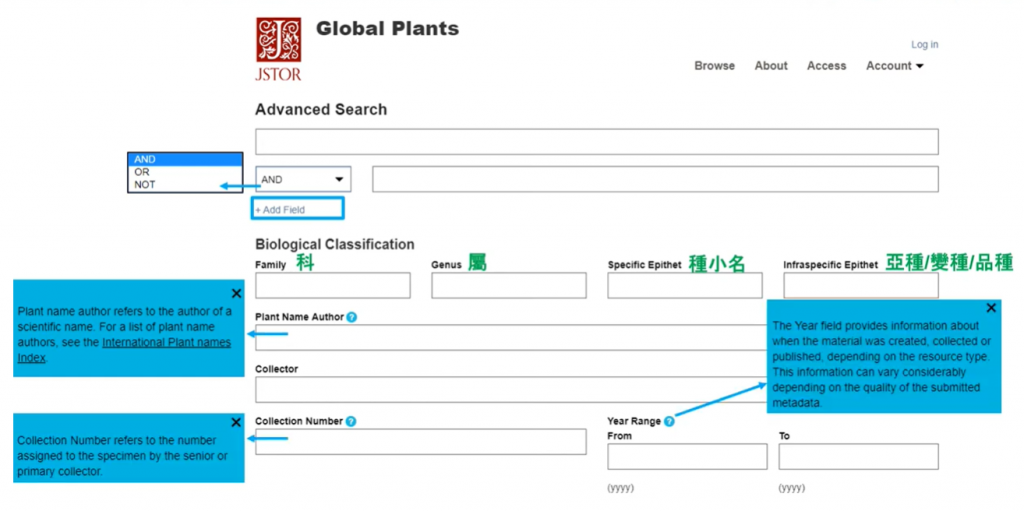Viewport: 1024px width, 511px height.
Task: Click help icon beside Plant Name Author
Action: [x=351, y=317]
